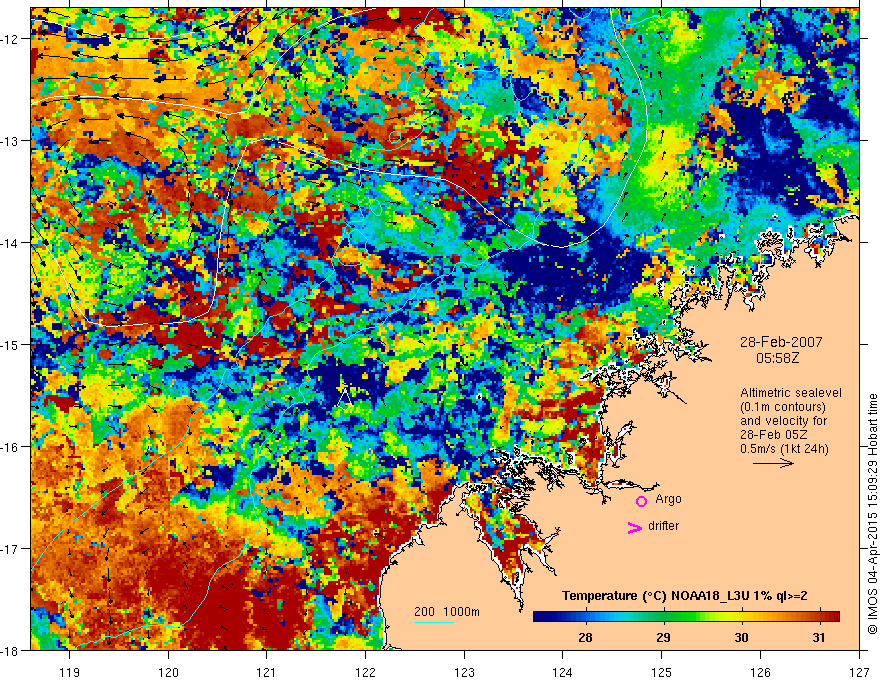The width and height of the screenshot is (880, 680).
Task: Click longitude axis label 120
Action: [168, 672]
